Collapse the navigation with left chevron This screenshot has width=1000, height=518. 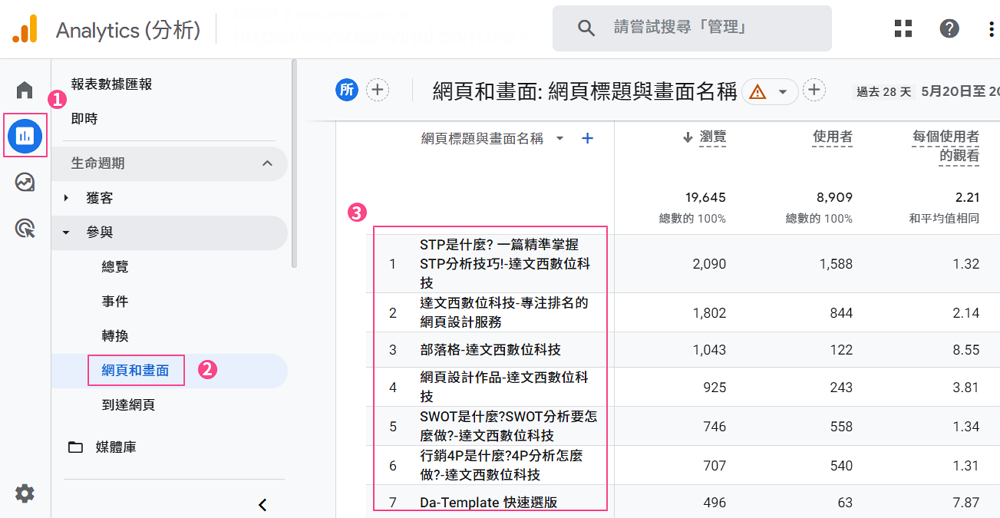(x=262, y=505)
